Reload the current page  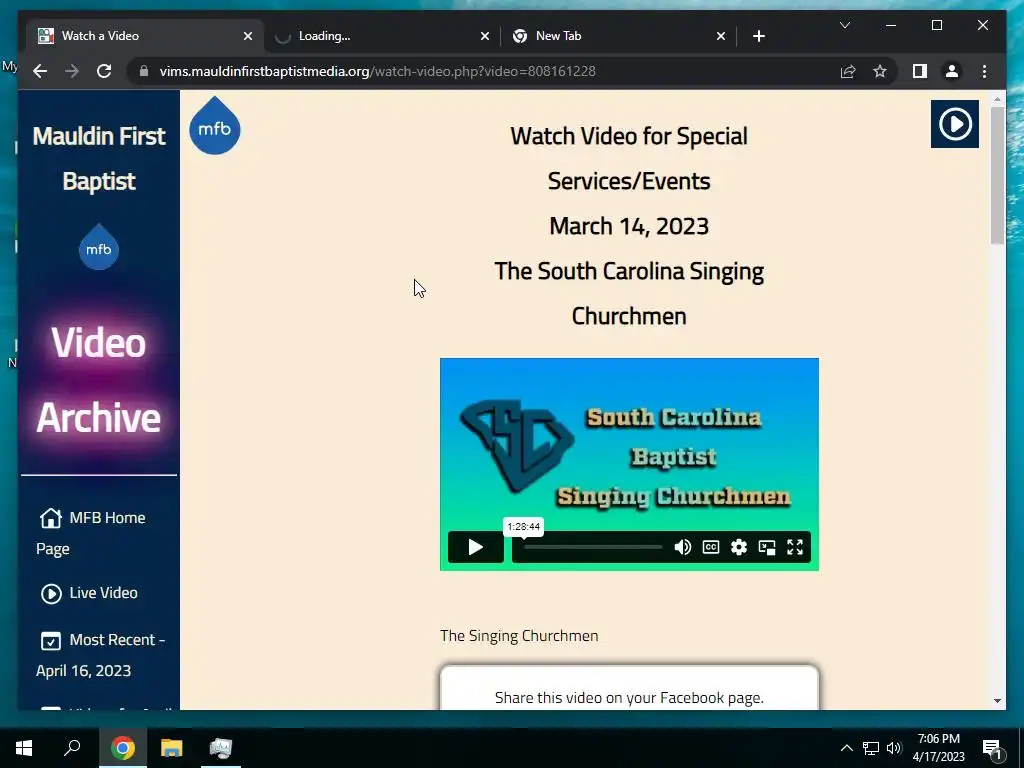tap(104, 71)
